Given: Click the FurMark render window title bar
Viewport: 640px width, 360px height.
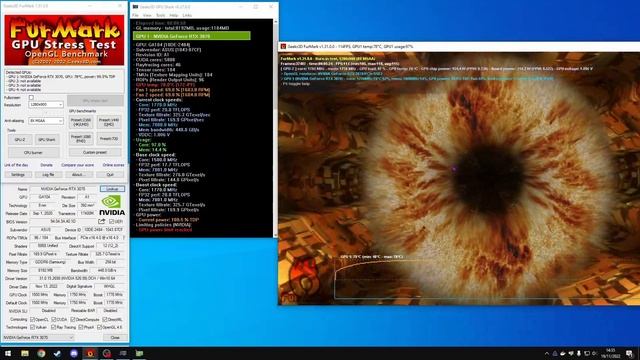Looking at the screenshot, I should click(459, 47).
